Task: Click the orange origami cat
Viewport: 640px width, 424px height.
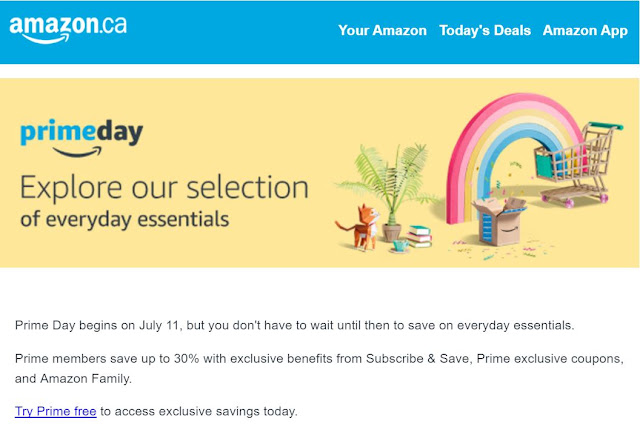Action: tap(360, 227)
